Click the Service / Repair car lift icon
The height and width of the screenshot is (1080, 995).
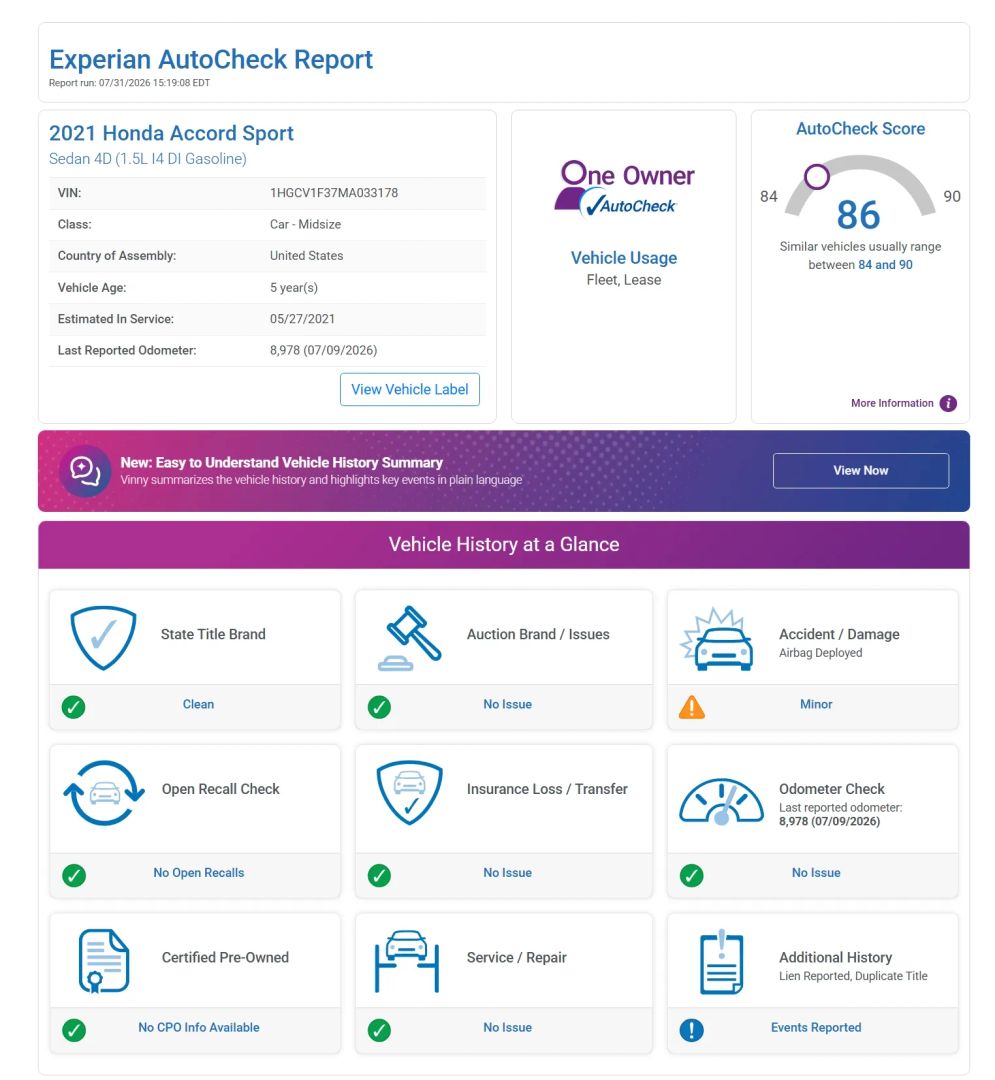coord(407,962)
